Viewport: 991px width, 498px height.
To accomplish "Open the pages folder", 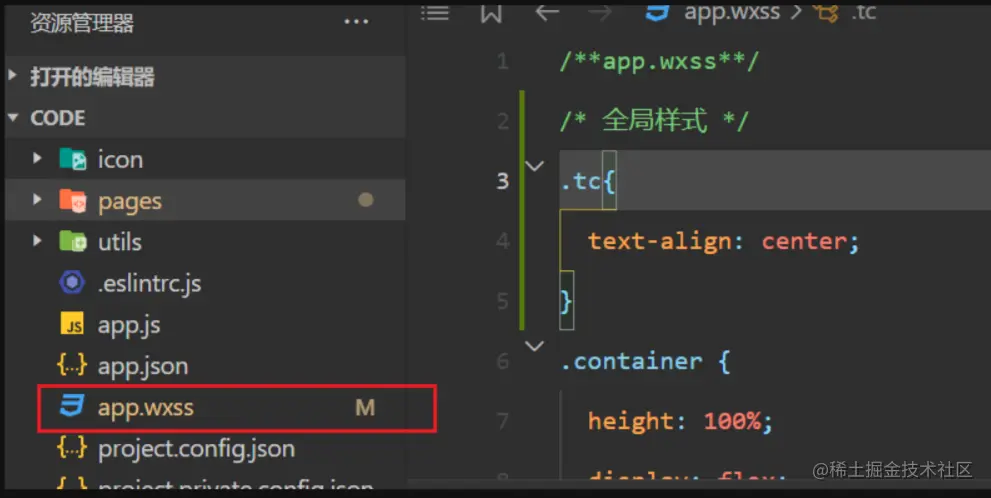I will tap(130, 202).
